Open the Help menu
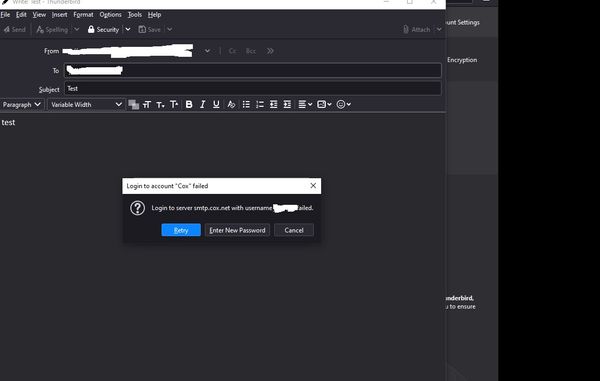The height and width of the screenshot is (381, 600). tap(155, 15)
